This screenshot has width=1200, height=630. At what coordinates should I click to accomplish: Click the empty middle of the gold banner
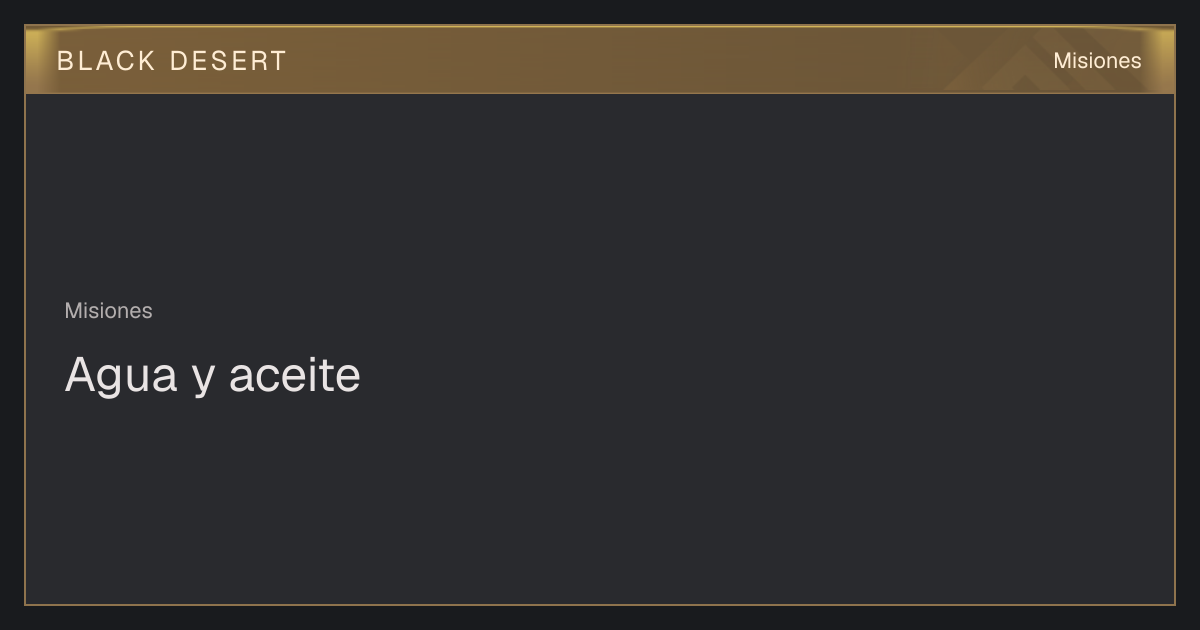click(x=620, y=60)
